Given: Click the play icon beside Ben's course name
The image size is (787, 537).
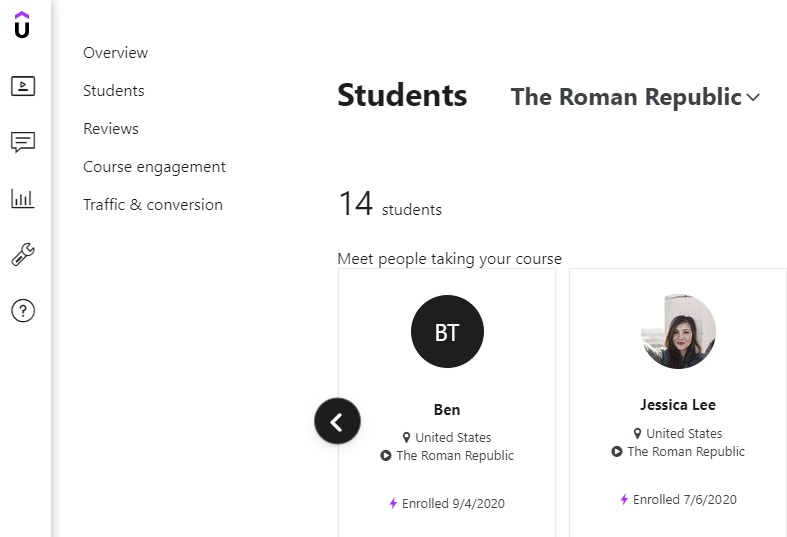Looking at the screenshot, I should [x=386, y=456].
